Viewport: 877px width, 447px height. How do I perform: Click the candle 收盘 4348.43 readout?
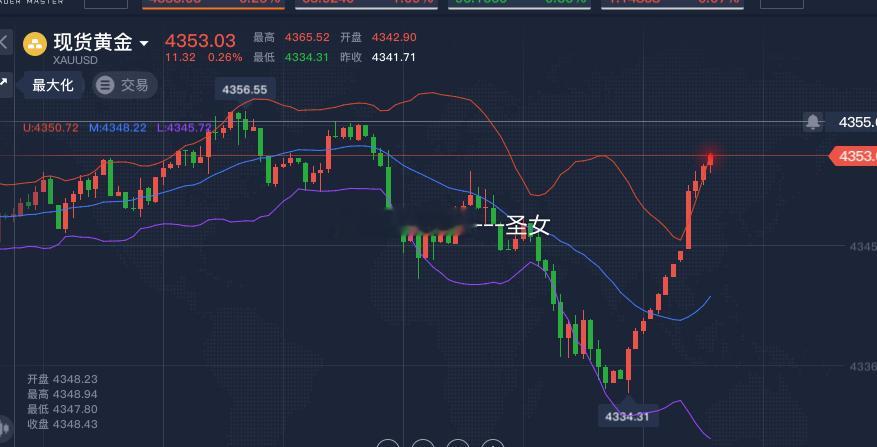tap(63, 424)
